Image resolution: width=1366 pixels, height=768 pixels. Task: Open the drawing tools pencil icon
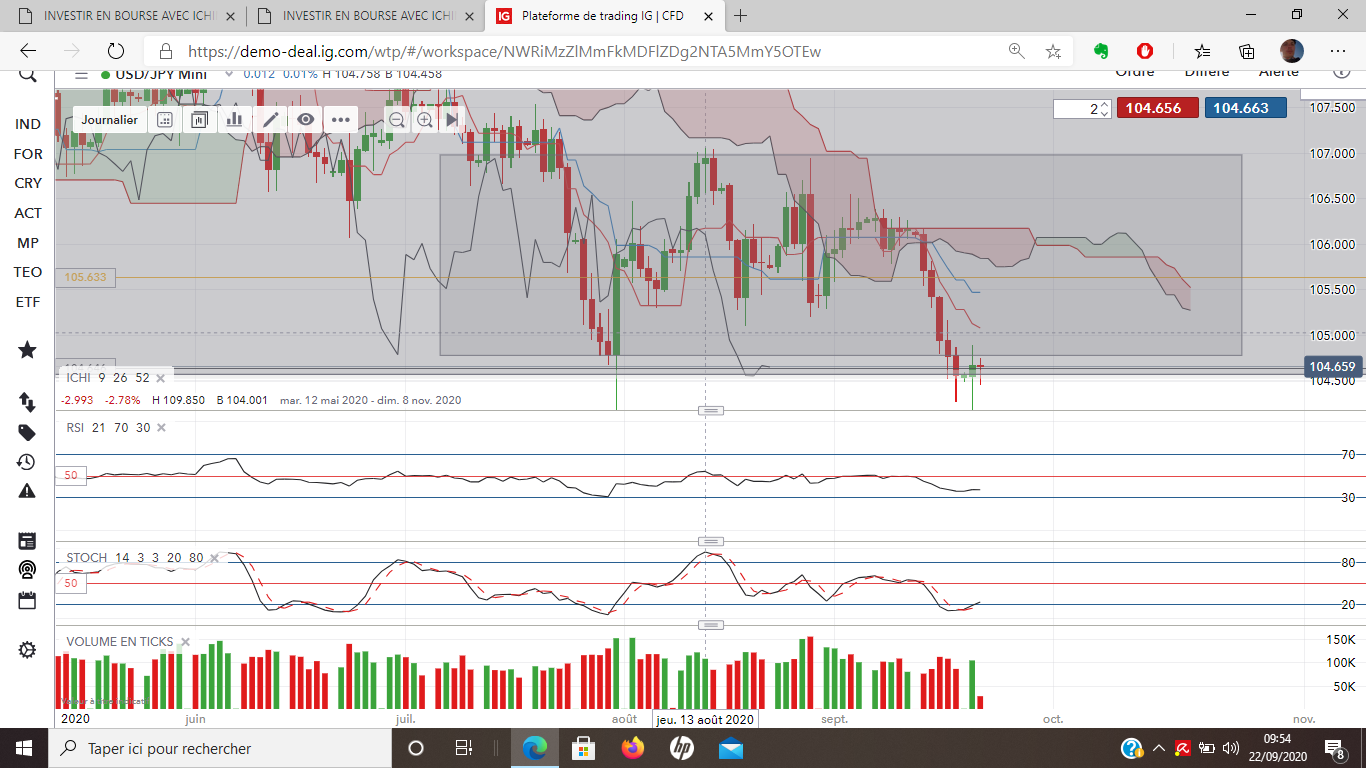(x=270, y=119)
